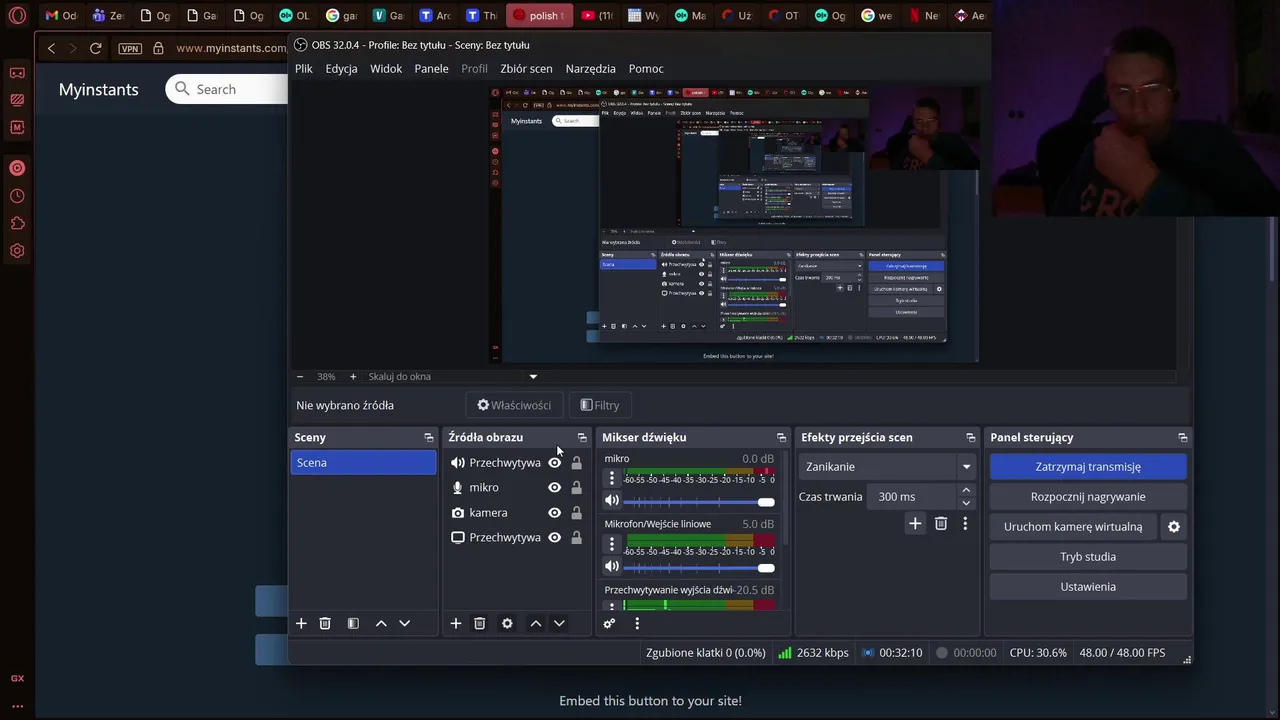Lock the kamera source
The image size is (1280, 720).
(x=576, y=513)
